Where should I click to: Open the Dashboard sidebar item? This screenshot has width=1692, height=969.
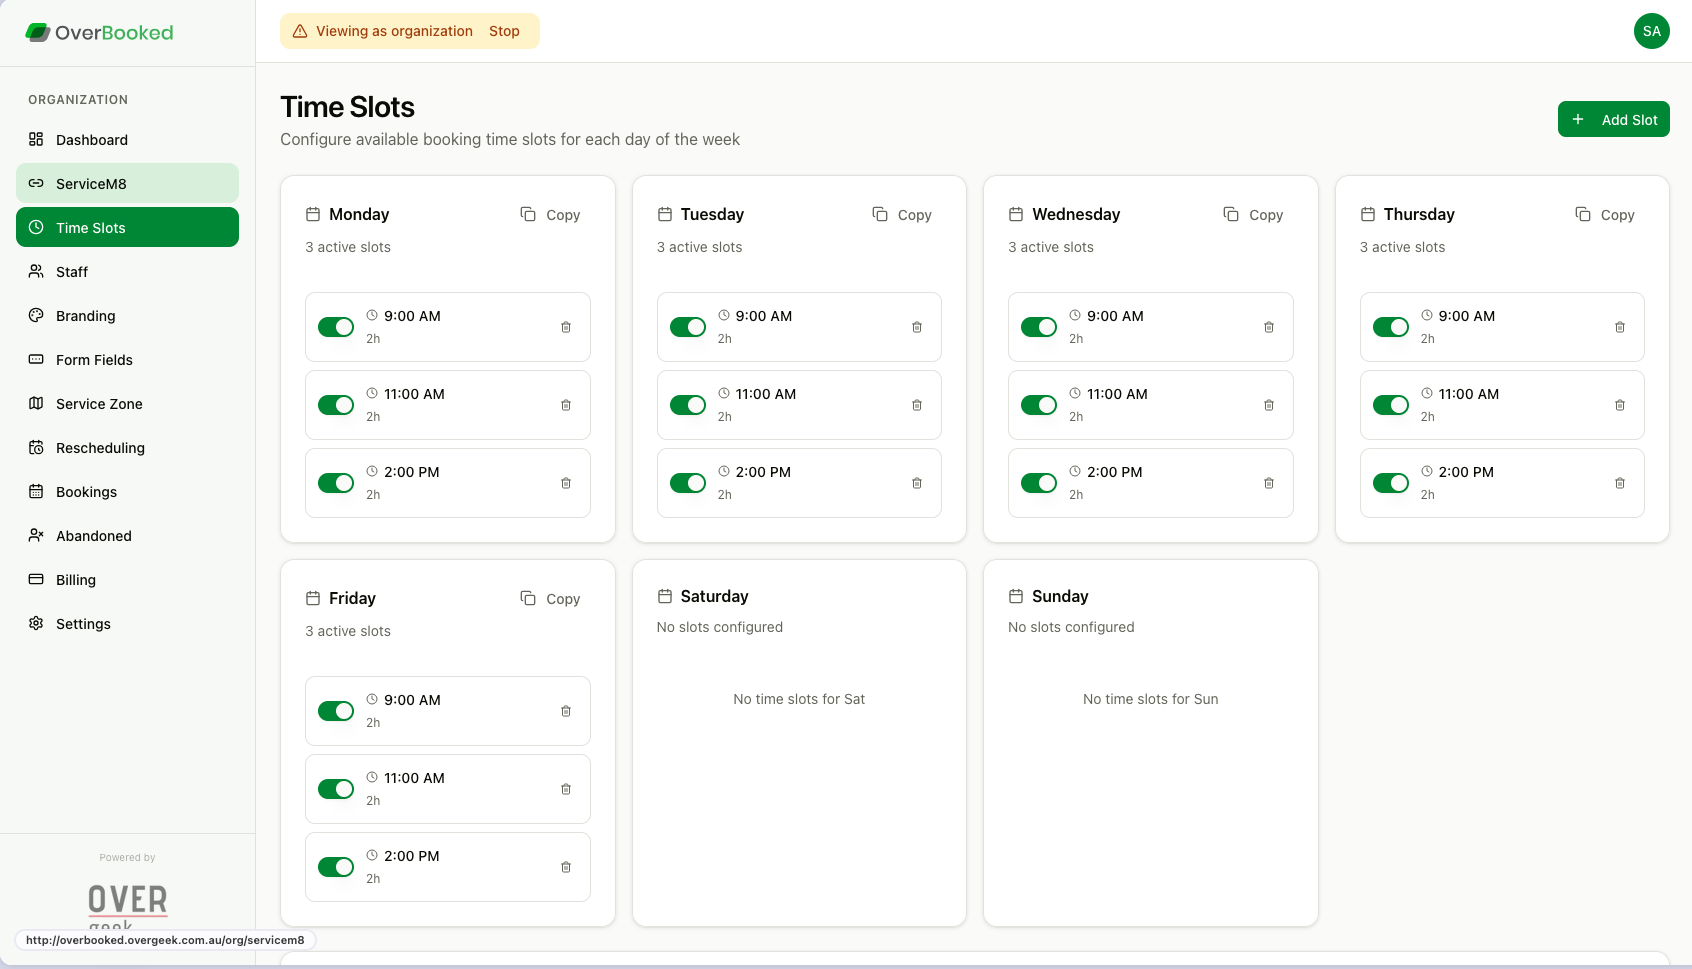91,140
